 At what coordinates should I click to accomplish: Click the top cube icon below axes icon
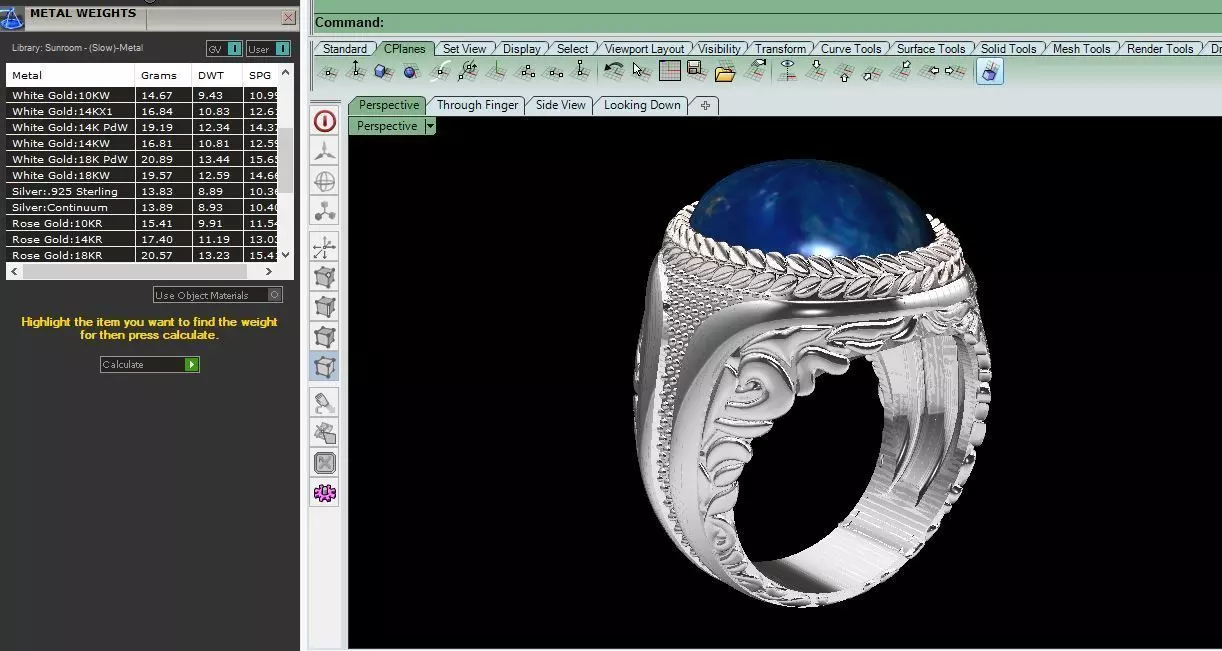coord(325,277)
